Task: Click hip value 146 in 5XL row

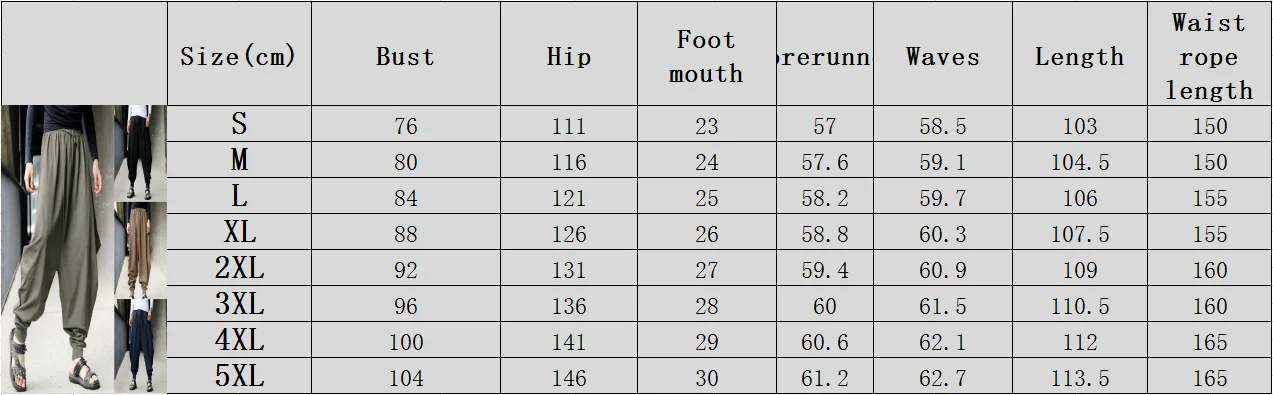Action: tap(569, 378)
